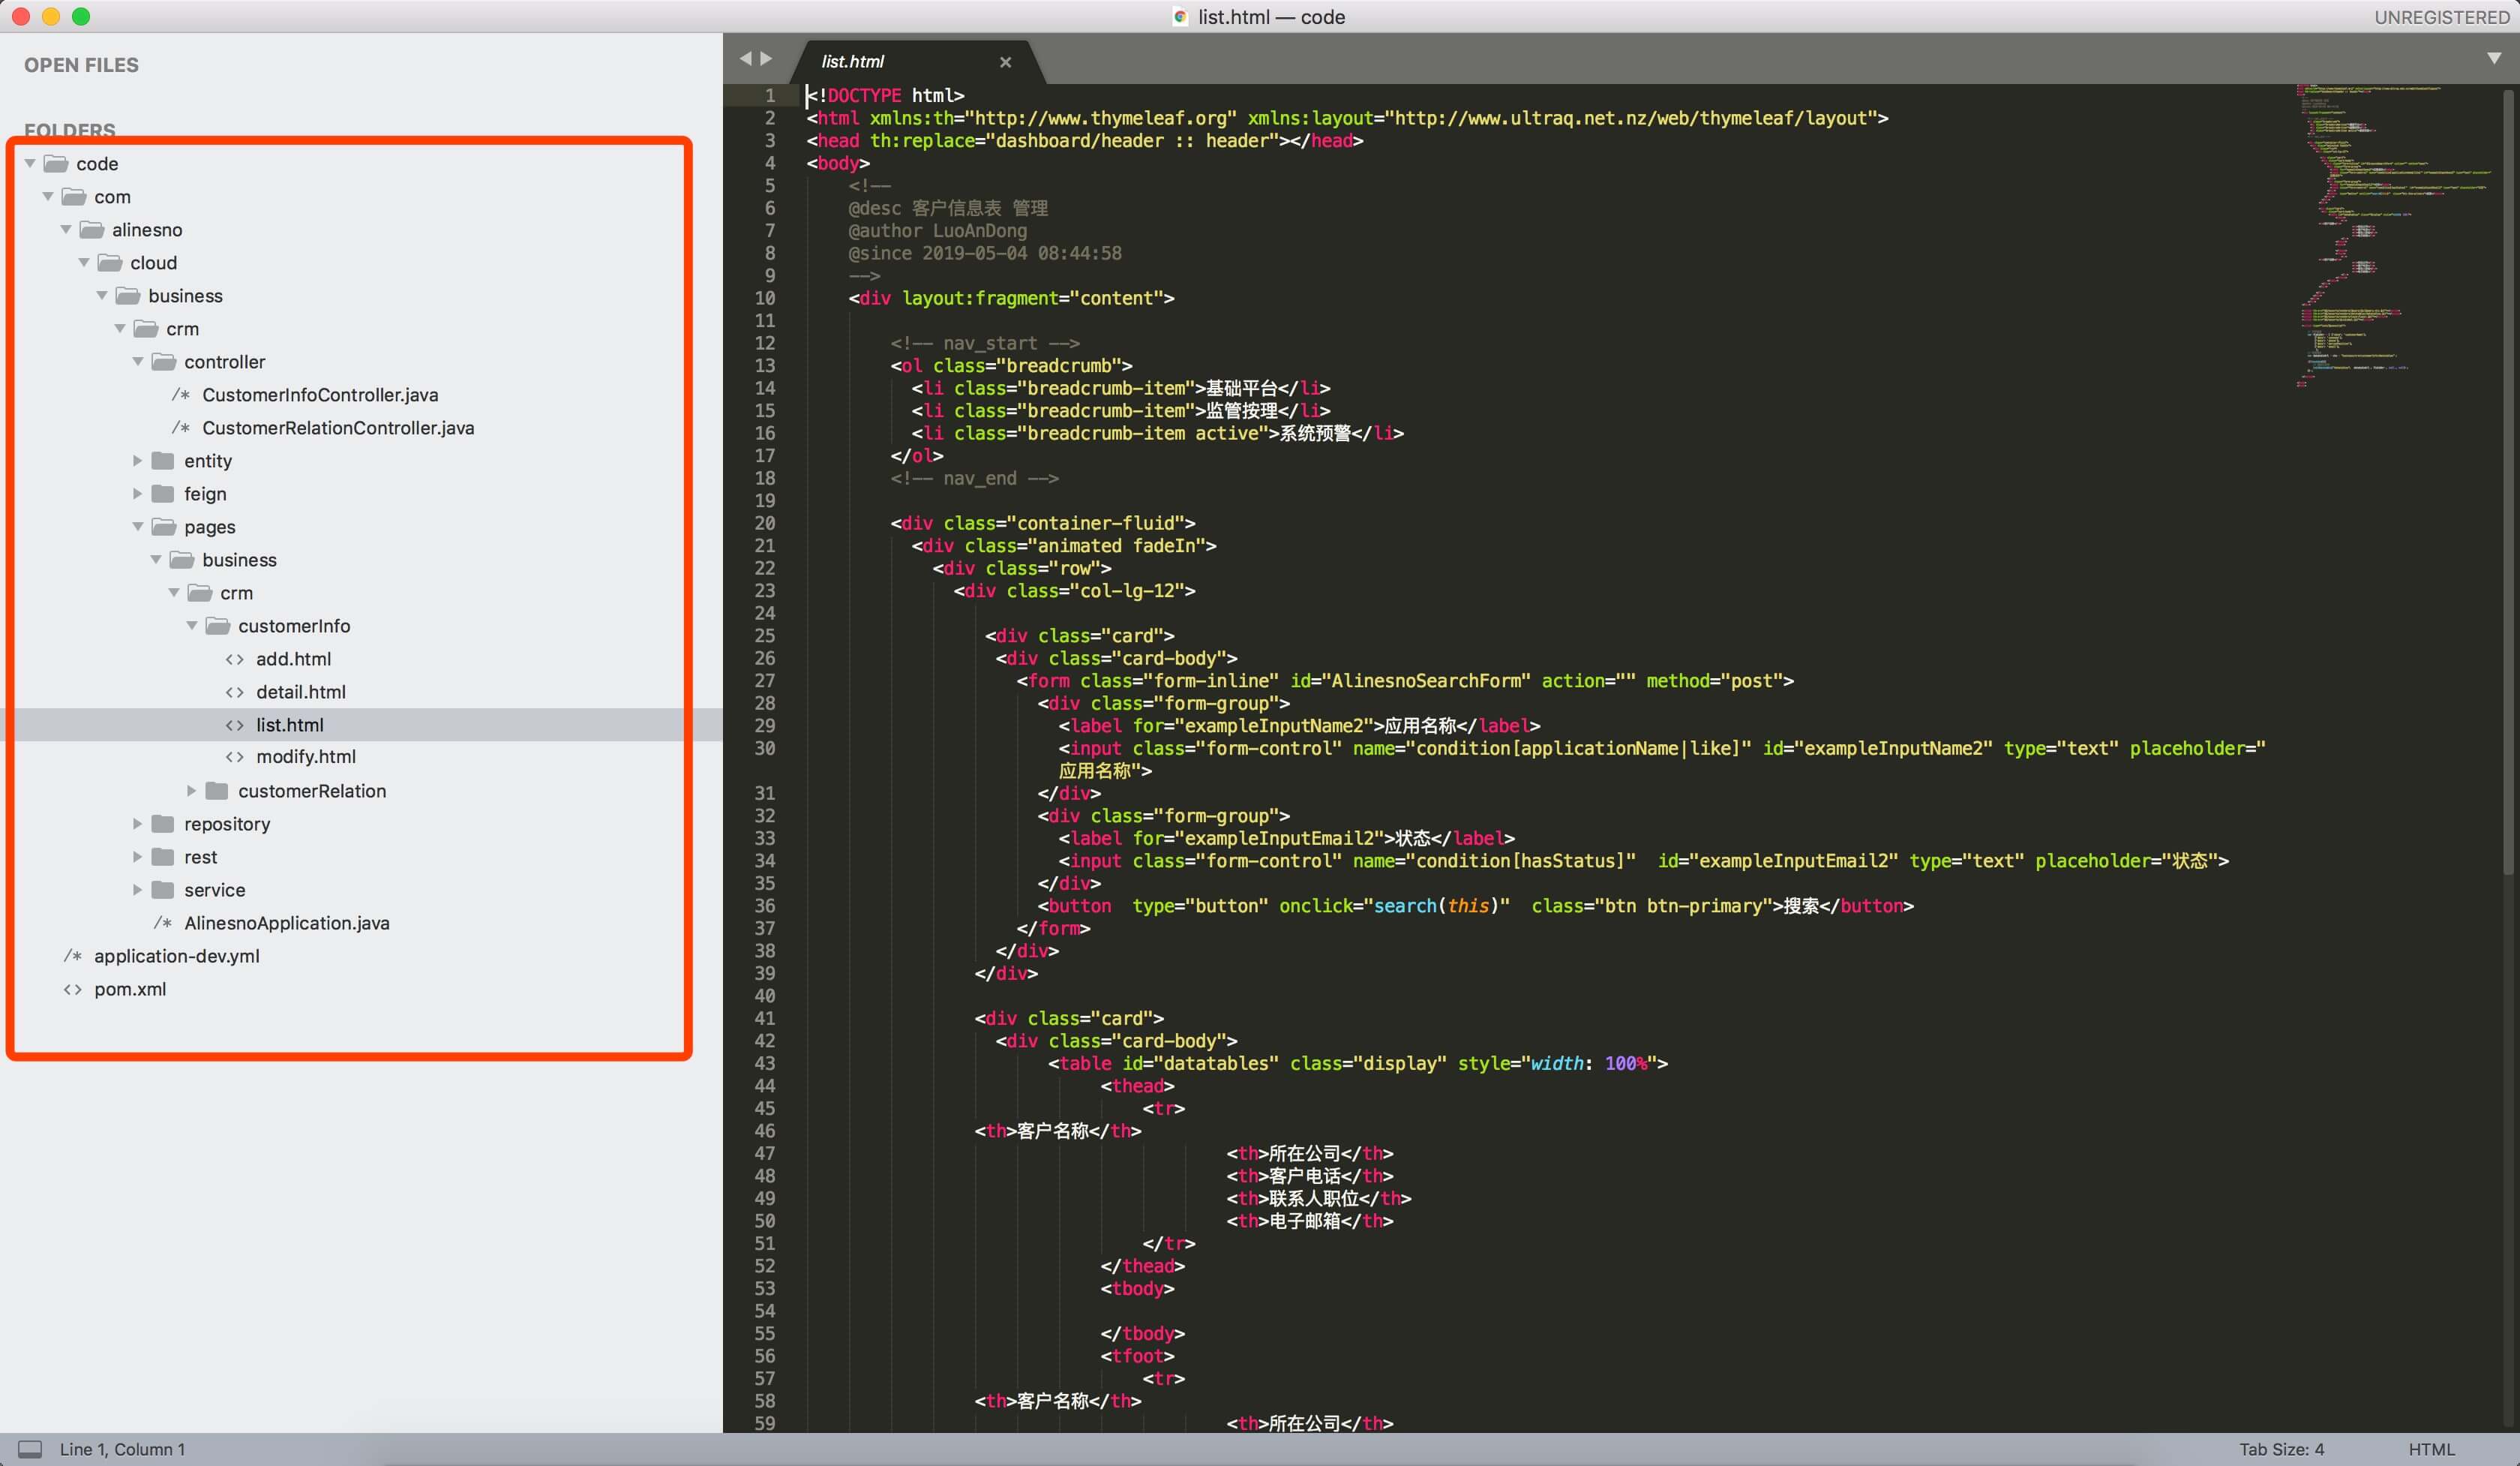Collapse the controller folder

pyautogui.click(x=138, y=362)
